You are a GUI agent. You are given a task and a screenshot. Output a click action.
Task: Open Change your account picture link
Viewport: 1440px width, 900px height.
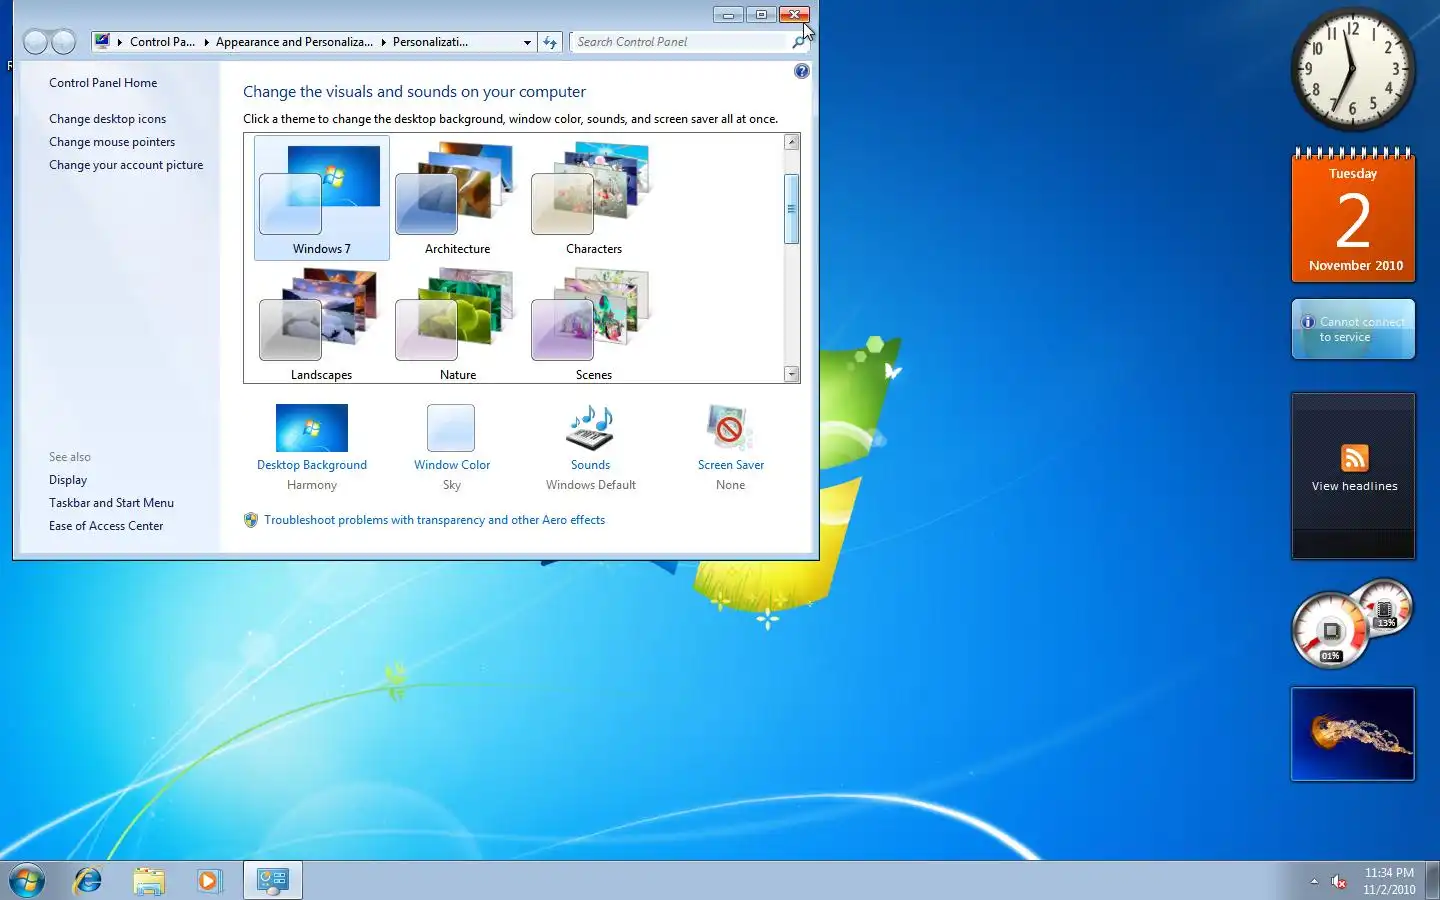pyautogui.click(x=126, y=165)
